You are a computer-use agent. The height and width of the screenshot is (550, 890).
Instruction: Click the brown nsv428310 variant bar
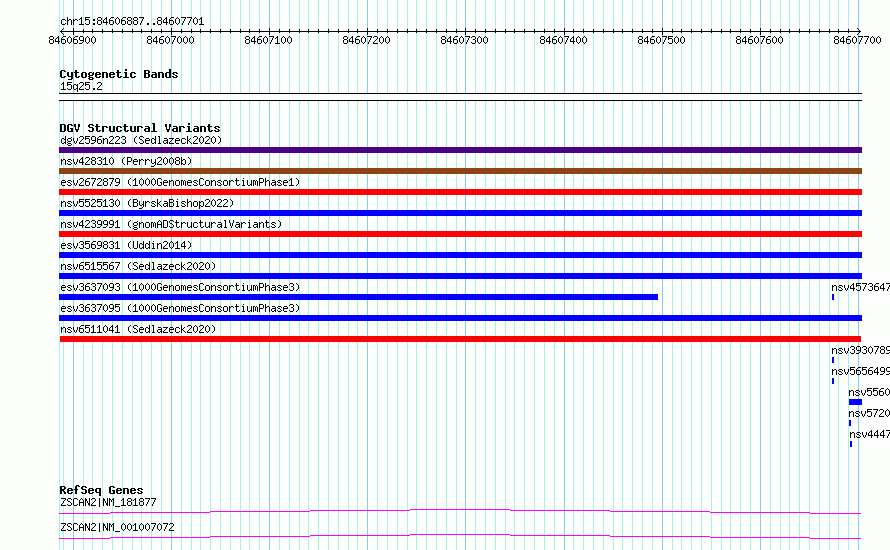[460, 171]
